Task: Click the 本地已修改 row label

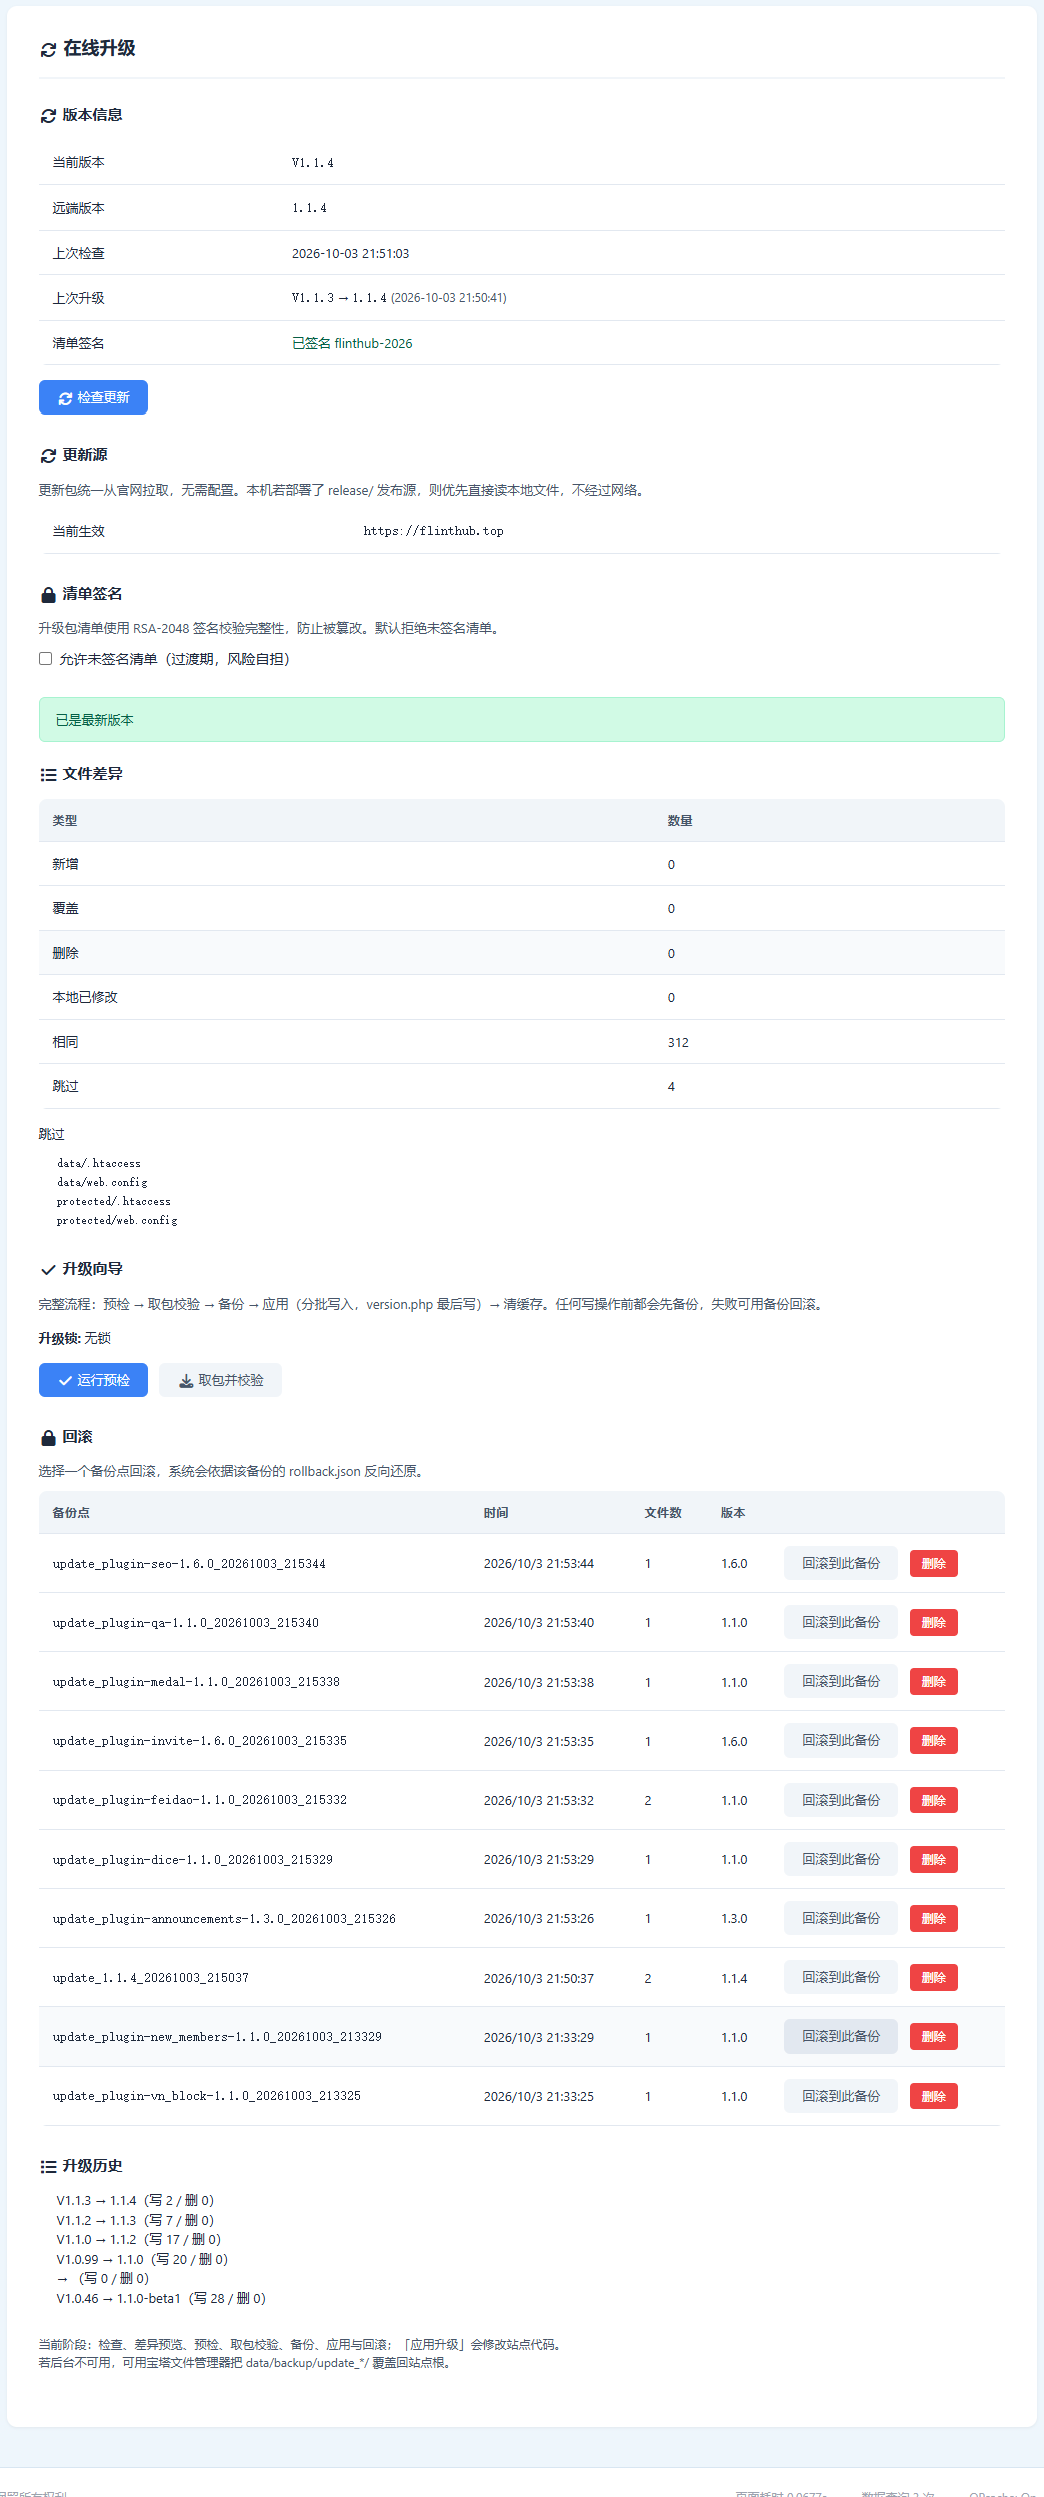Action: (x=85, y=997)
